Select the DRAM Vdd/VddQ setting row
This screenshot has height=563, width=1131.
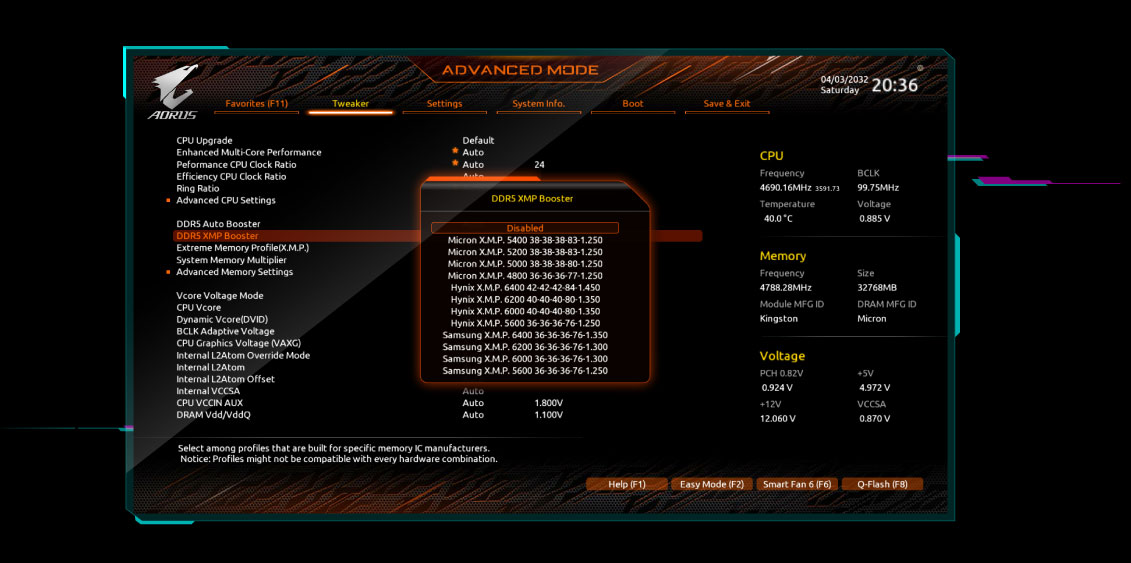(213, 415)
